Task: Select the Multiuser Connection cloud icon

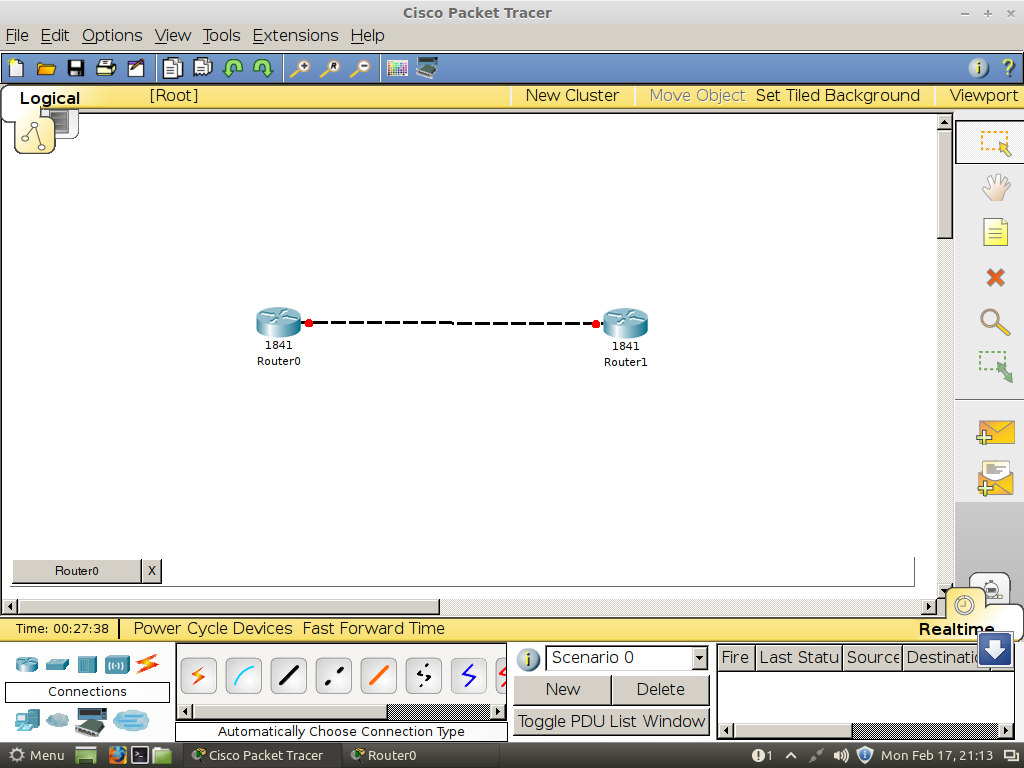Action: [131, 720]
